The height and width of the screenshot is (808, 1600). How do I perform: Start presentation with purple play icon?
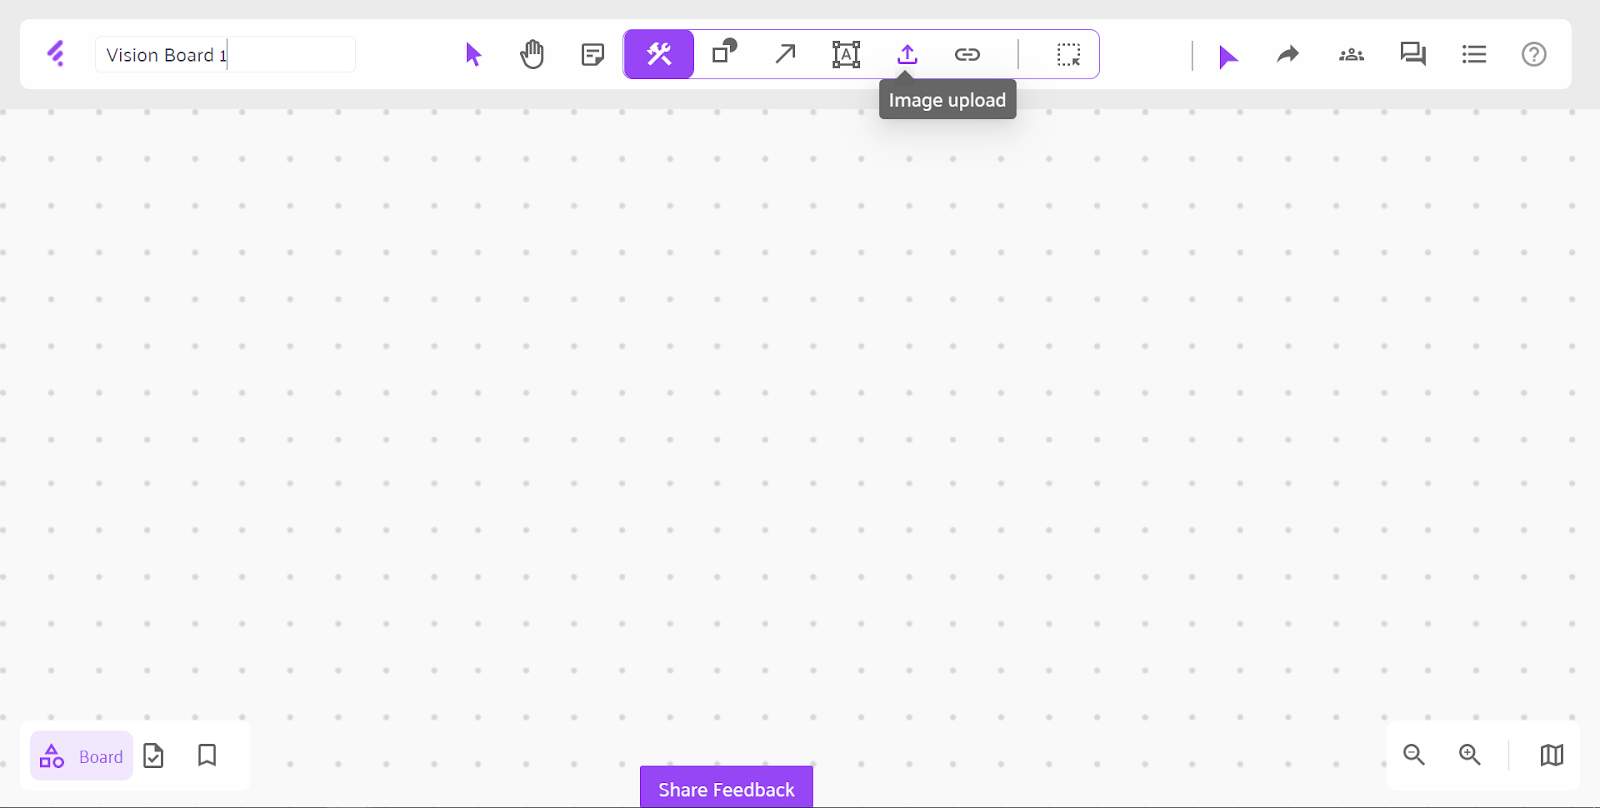[x=1228, y=57]
